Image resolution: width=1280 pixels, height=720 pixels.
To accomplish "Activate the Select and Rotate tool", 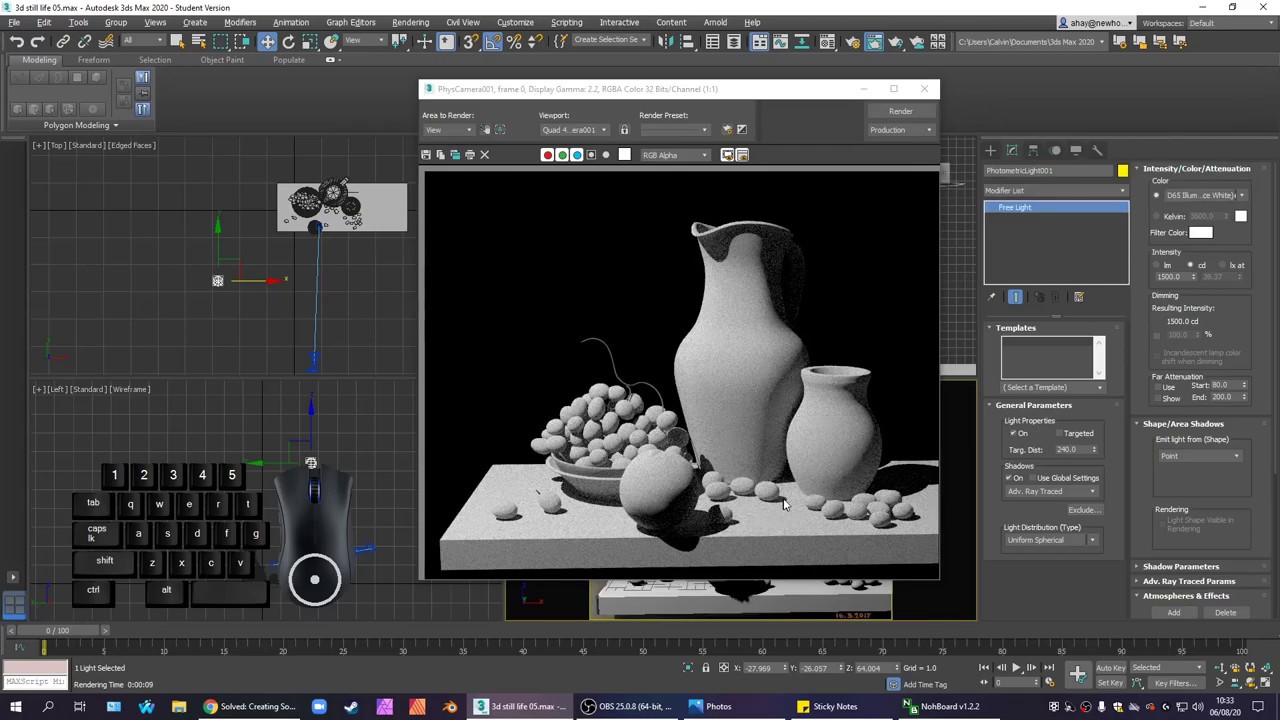I will pos(289,41).
